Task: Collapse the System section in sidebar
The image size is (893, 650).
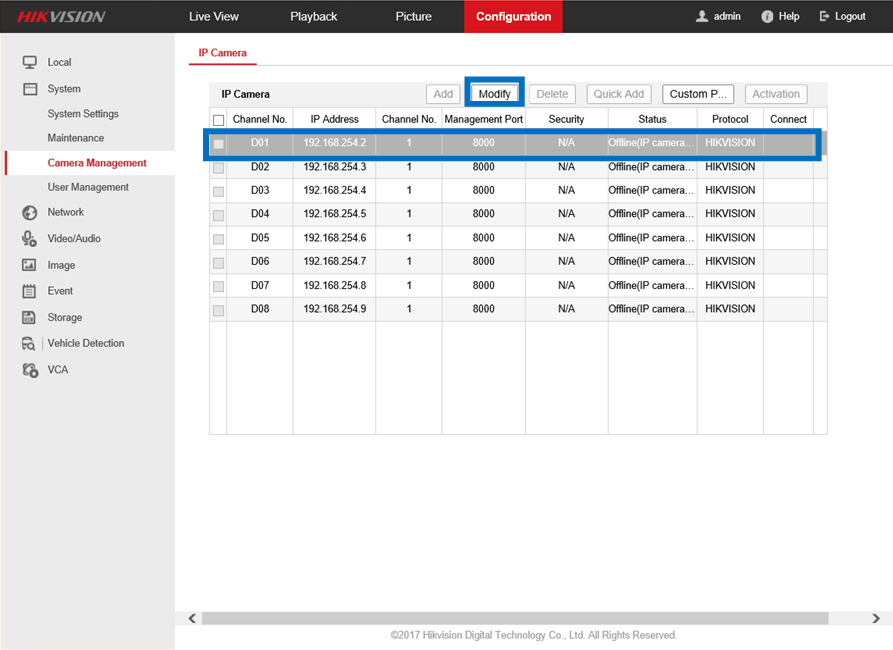Action: [64, 89]
